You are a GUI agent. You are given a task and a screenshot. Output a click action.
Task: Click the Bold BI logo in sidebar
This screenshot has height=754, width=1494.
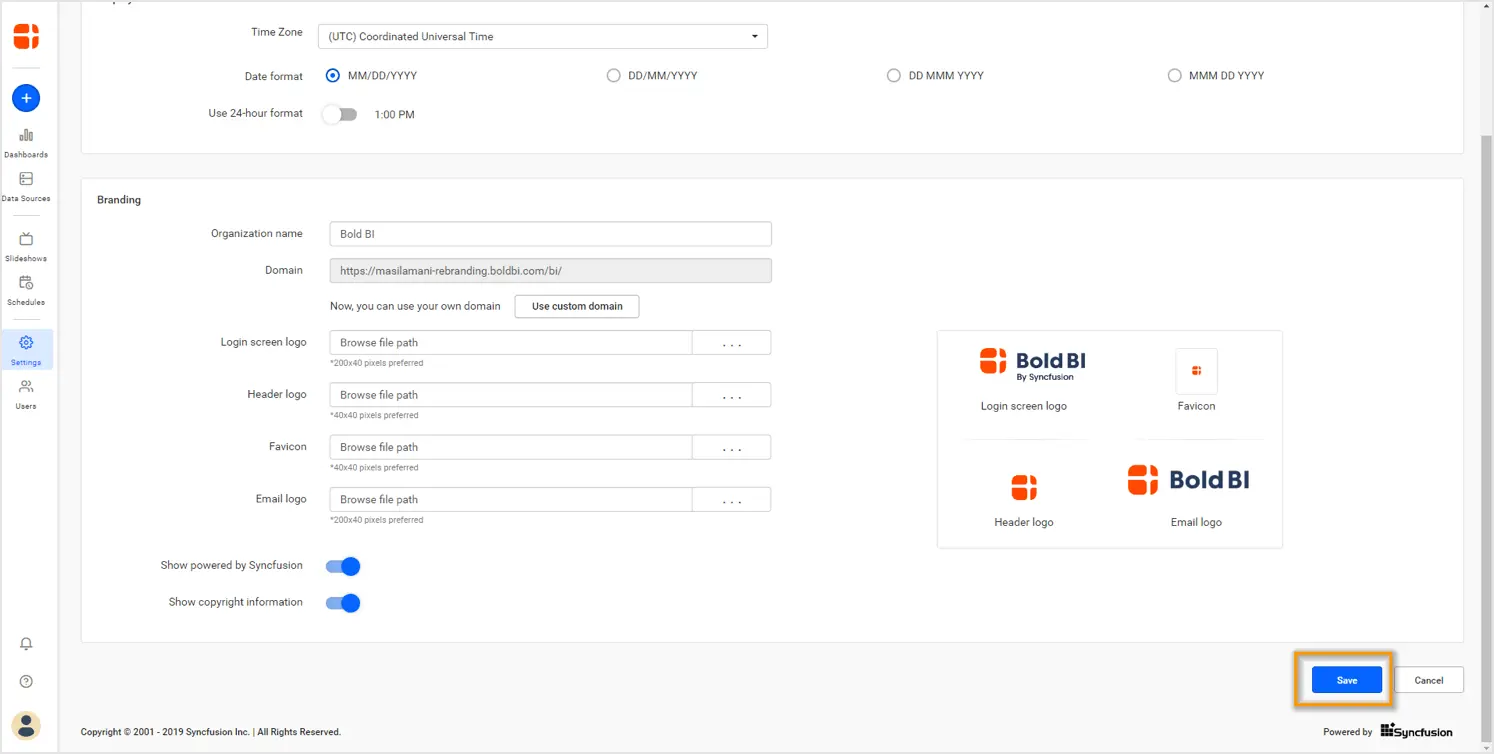click(26, 37)
